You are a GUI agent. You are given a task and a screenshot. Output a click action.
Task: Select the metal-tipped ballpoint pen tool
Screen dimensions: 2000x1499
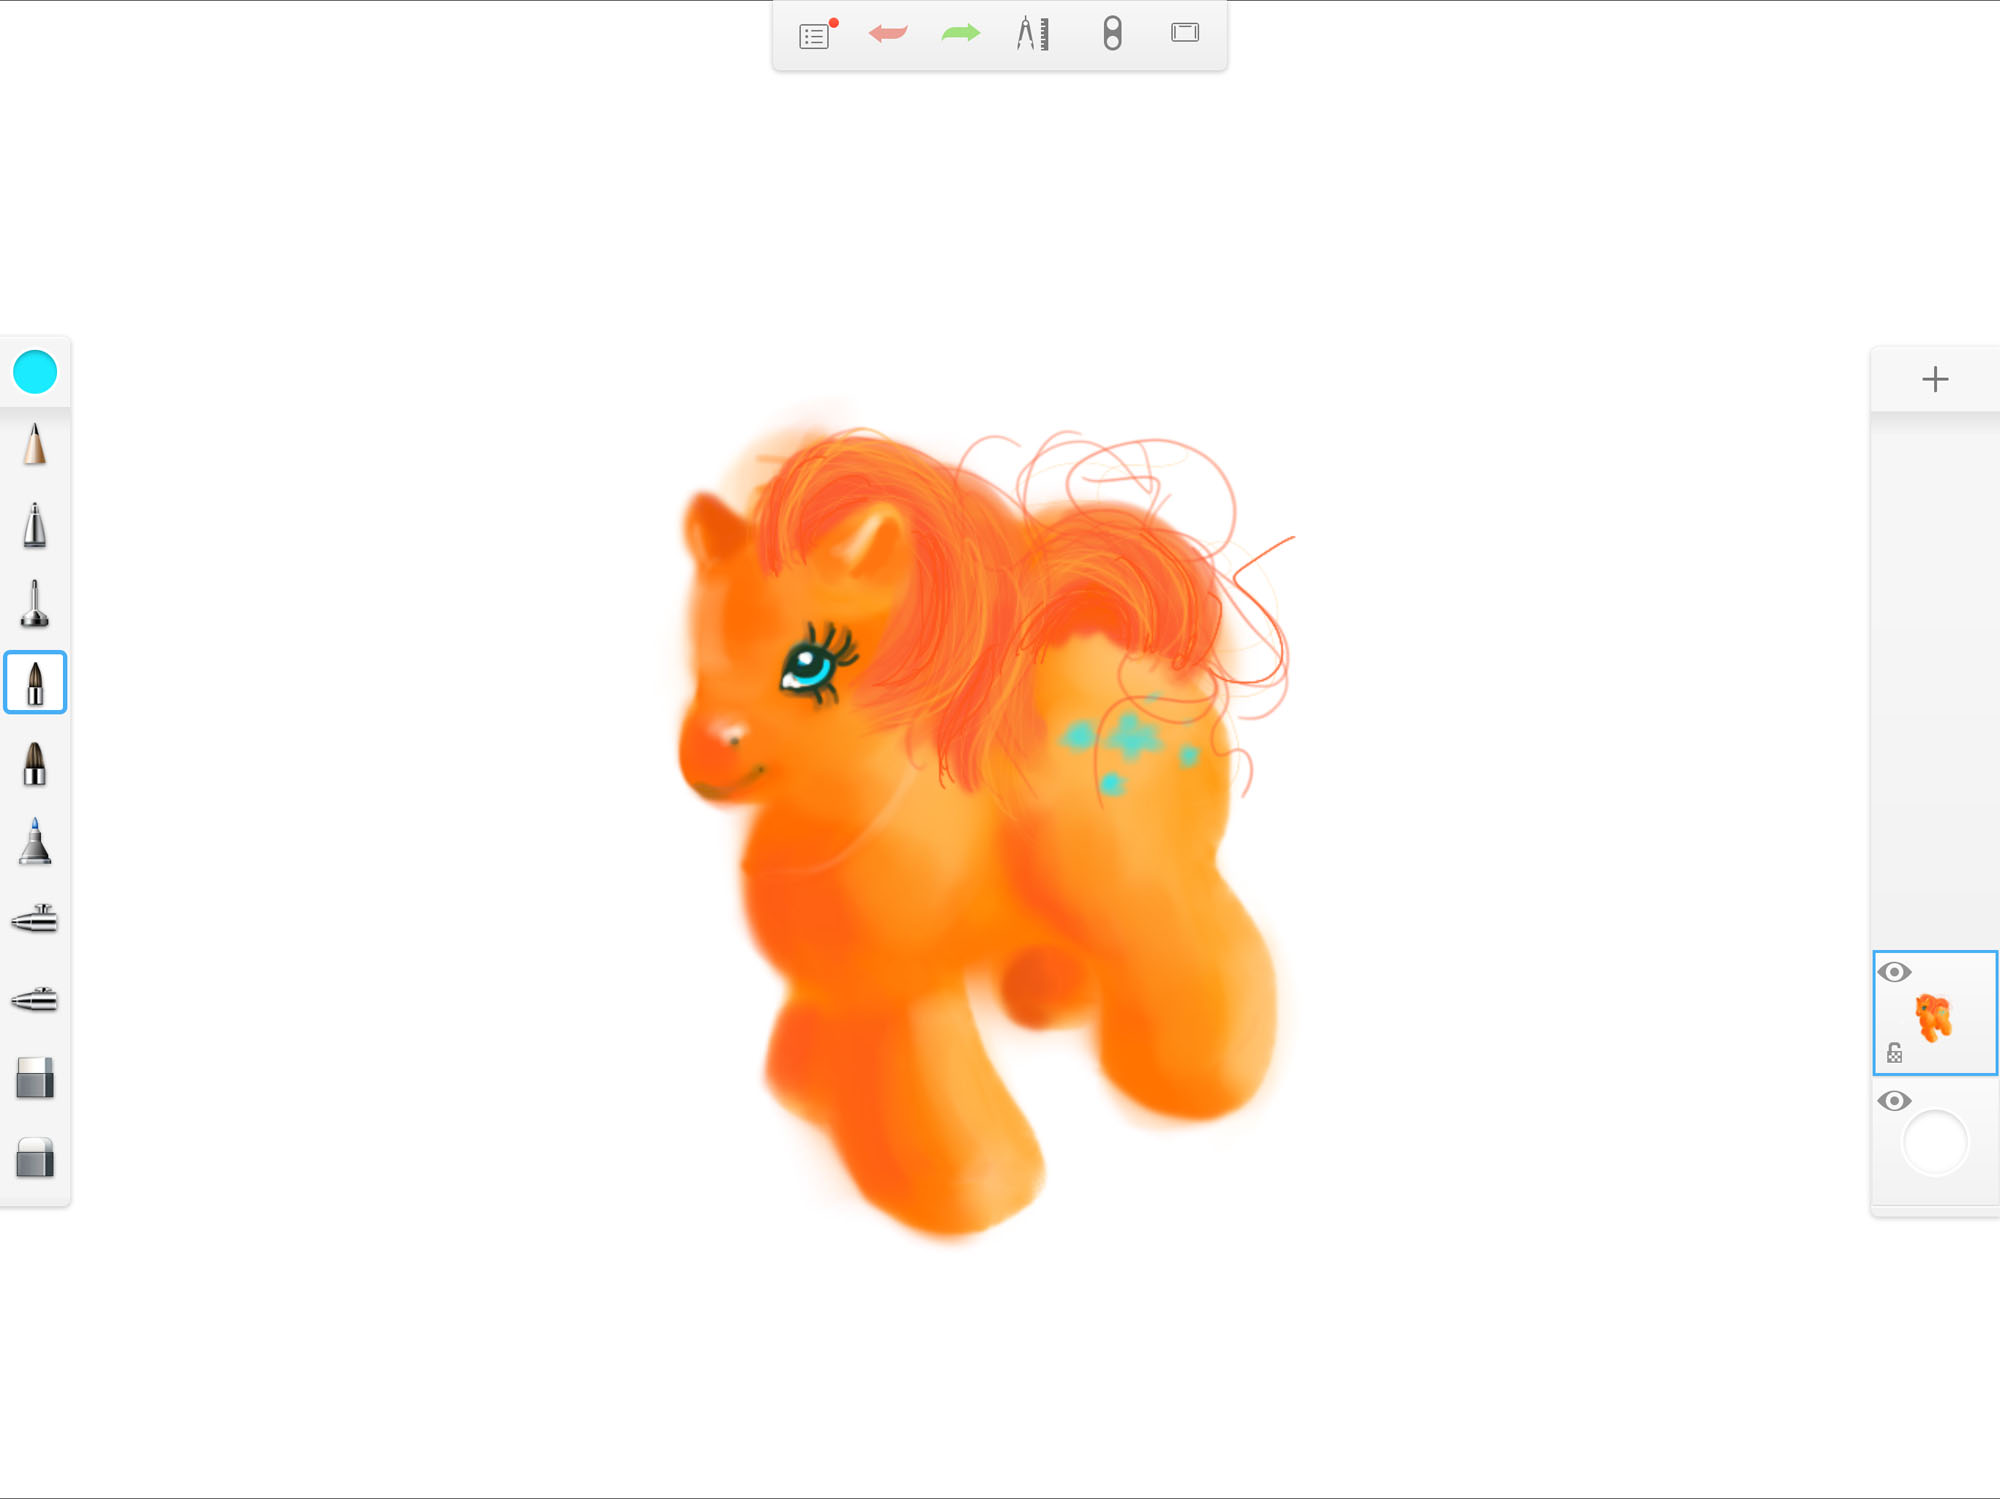[x=35, y=525]
